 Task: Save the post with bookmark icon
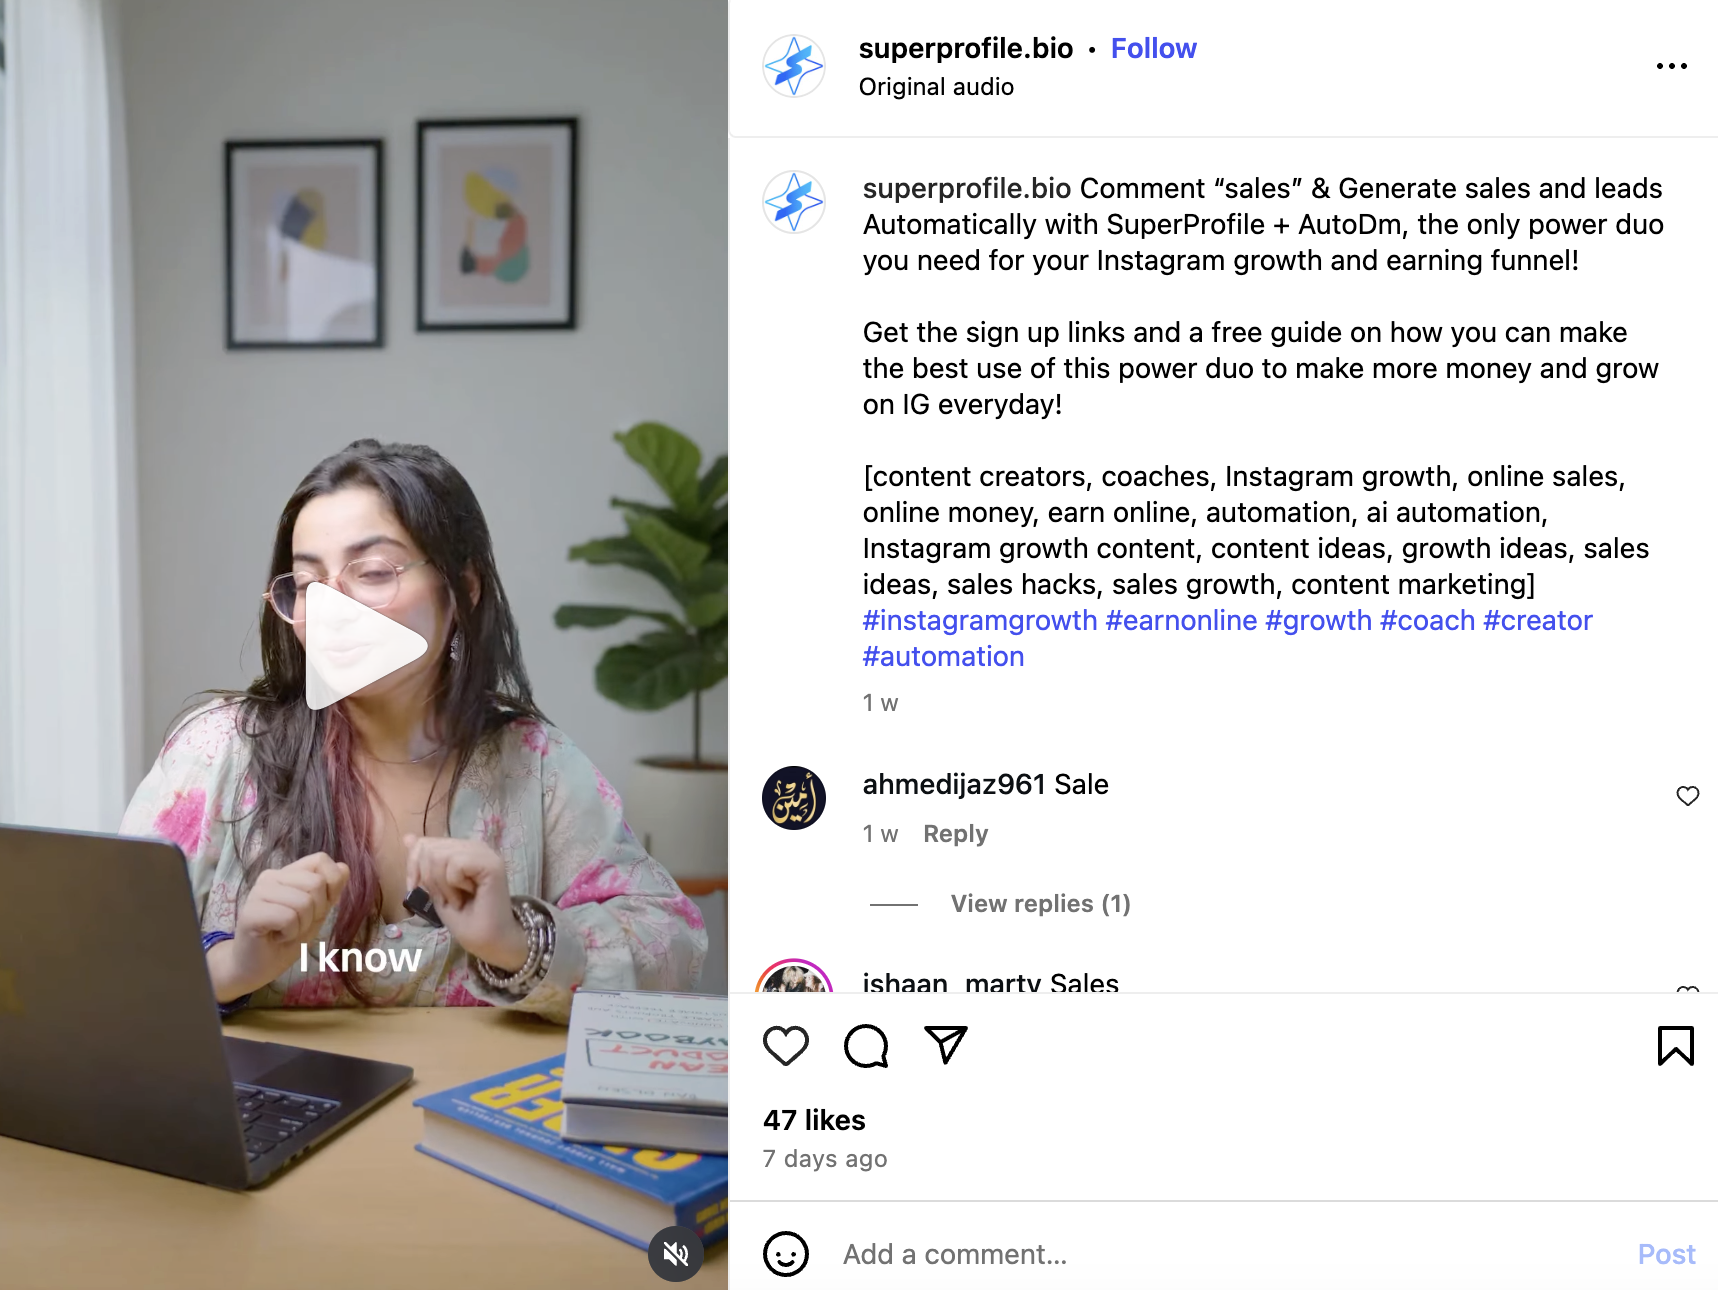click(x=1675, y=1046)
